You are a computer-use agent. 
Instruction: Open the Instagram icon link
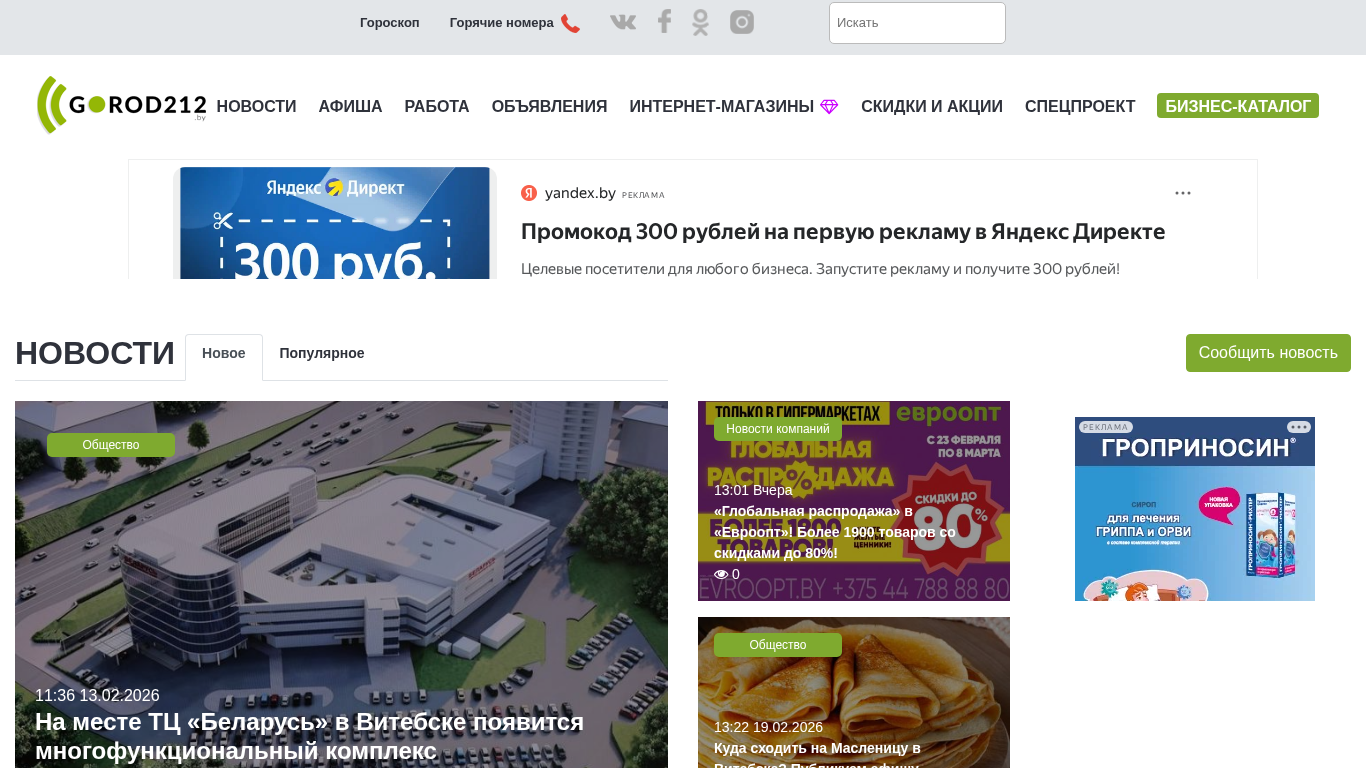pyautogui.click(x=742, y=22)
